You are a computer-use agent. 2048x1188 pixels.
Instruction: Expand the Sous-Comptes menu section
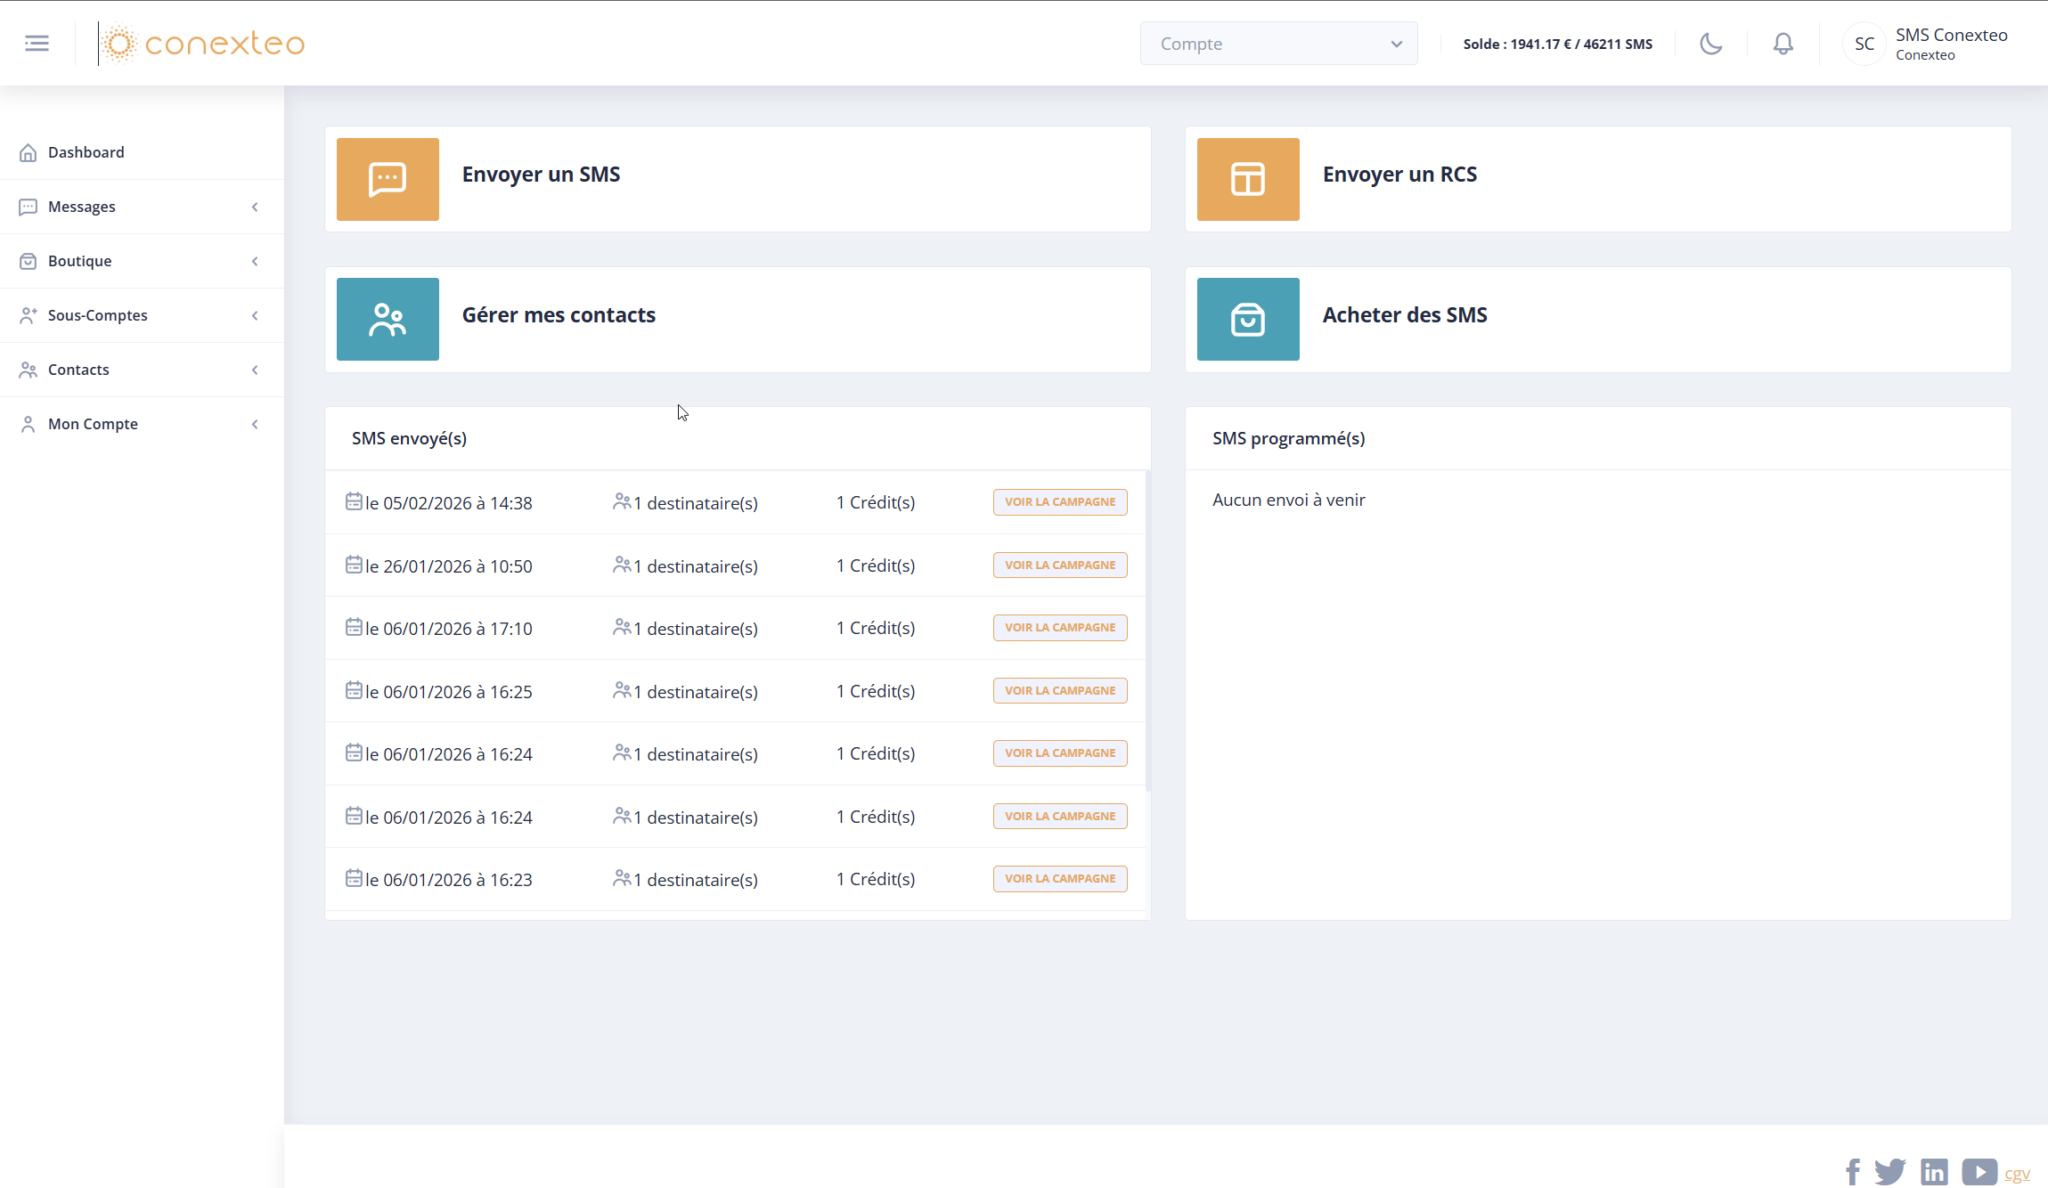click(x=142, y=315)
